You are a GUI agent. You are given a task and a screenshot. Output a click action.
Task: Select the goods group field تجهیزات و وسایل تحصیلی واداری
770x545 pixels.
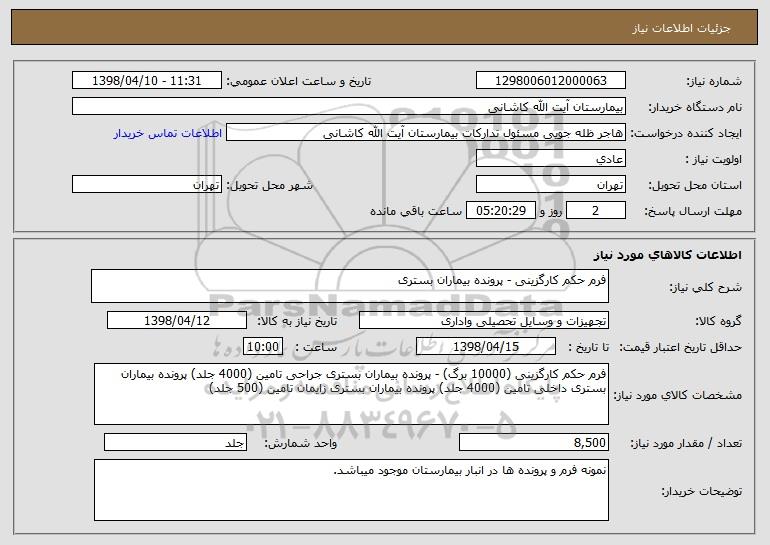484,321
